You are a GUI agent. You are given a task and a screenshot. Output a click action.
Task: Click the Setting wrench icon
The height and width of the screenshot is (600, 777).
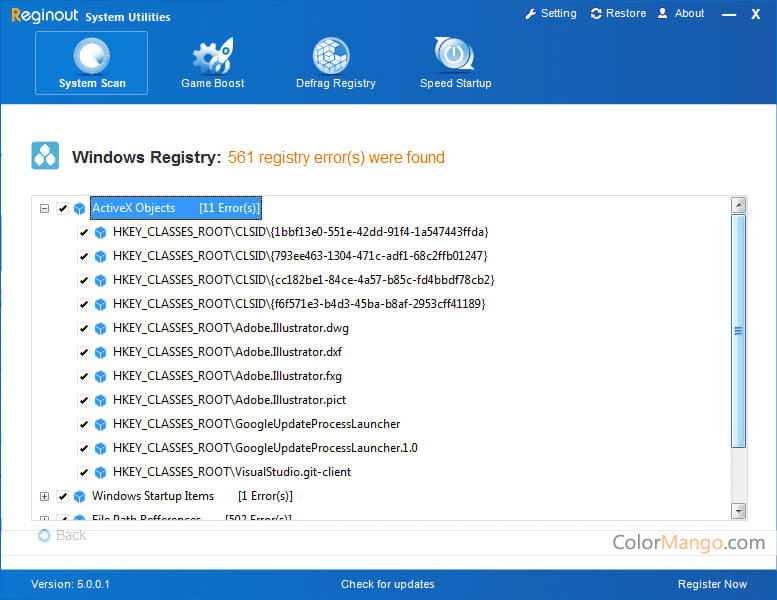point(531,14)
